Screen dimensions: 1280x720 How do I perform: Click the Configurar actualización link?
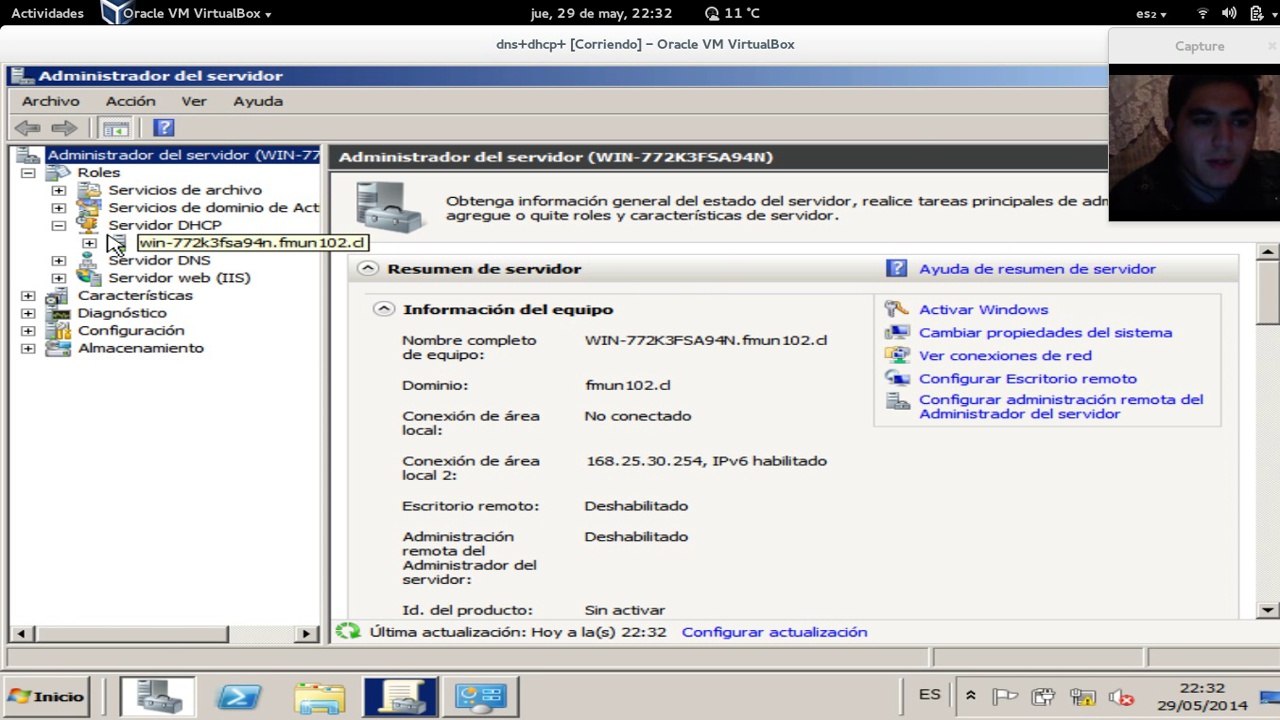(x=774, y=632)
